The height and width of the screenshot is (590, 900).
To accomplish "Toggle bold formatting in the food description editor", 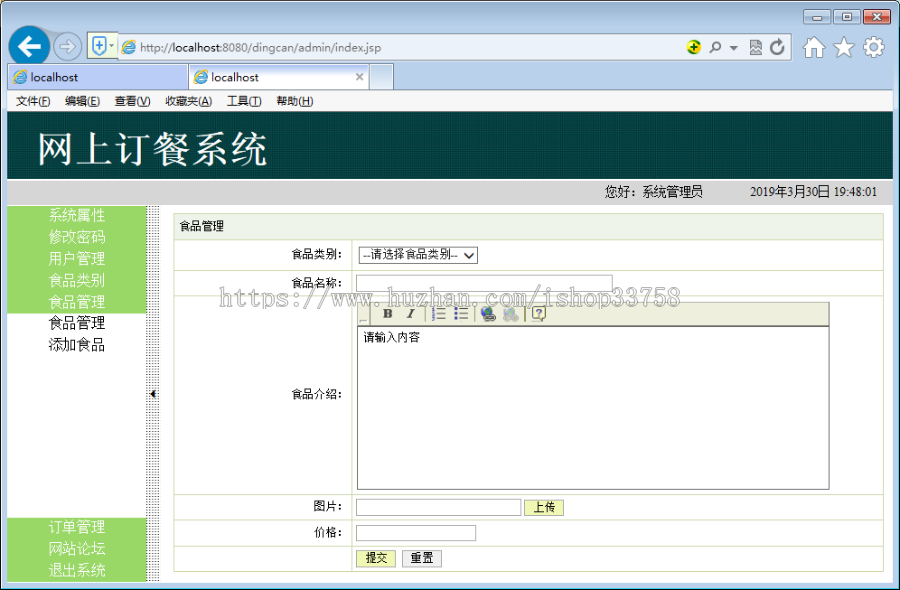I will click(388, 314).
